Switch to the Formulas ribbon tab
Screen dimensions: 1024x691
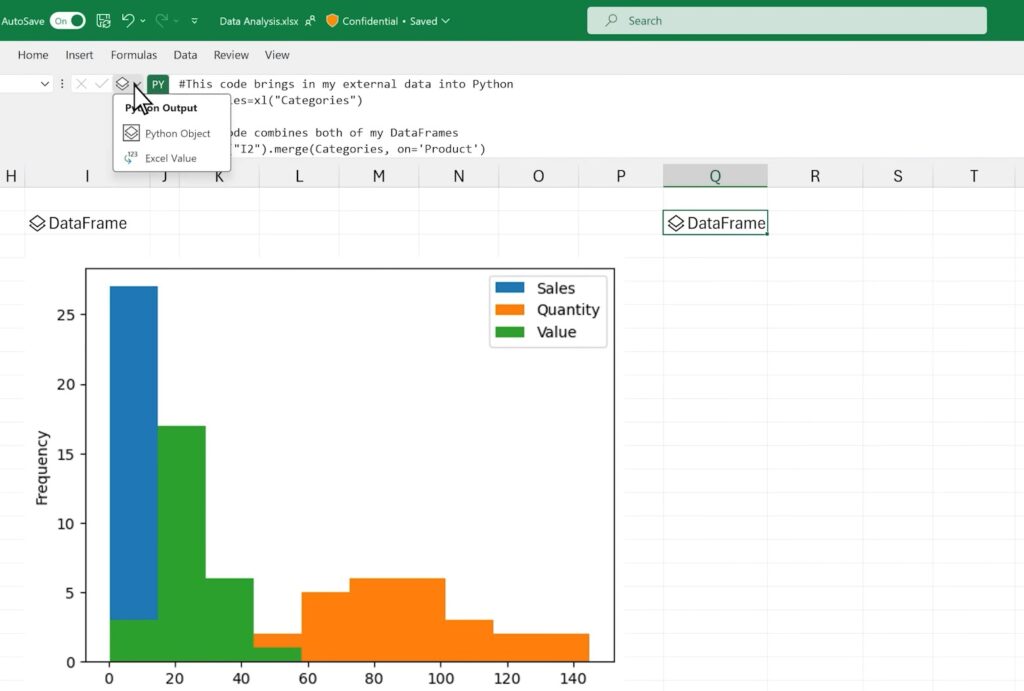tap(133, 55)
